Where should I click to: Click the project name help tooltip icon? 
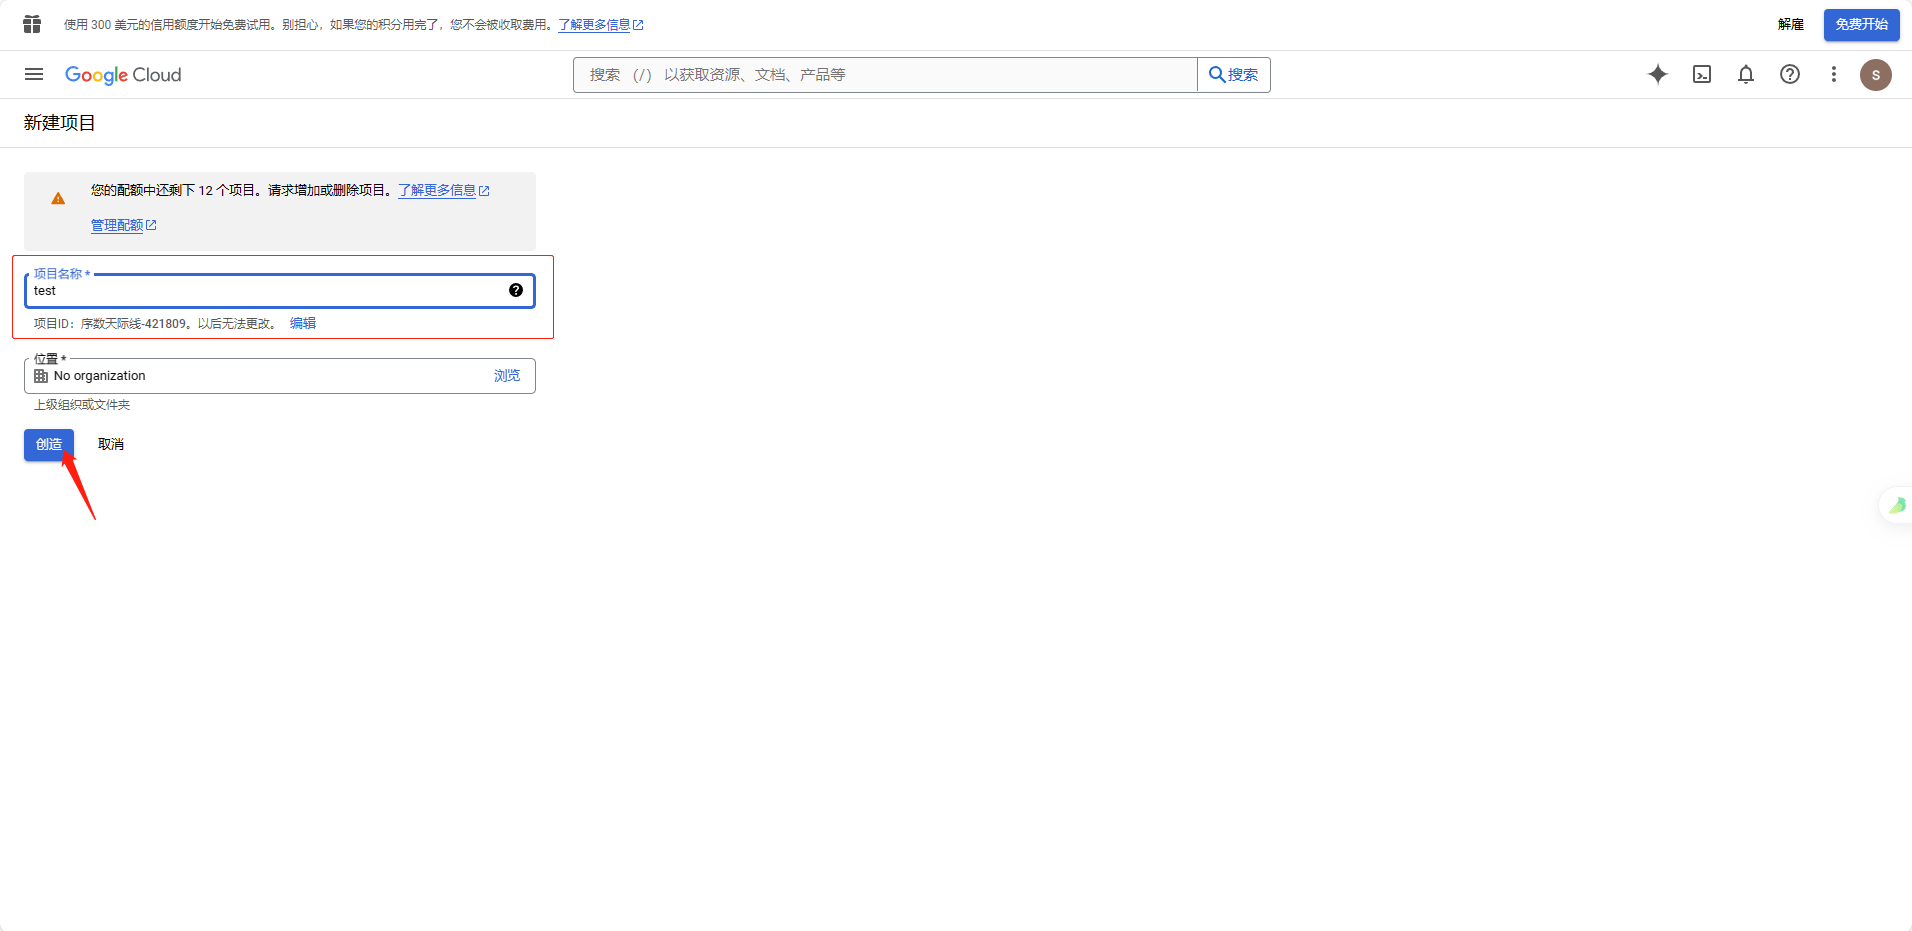(x=516, y=290)
